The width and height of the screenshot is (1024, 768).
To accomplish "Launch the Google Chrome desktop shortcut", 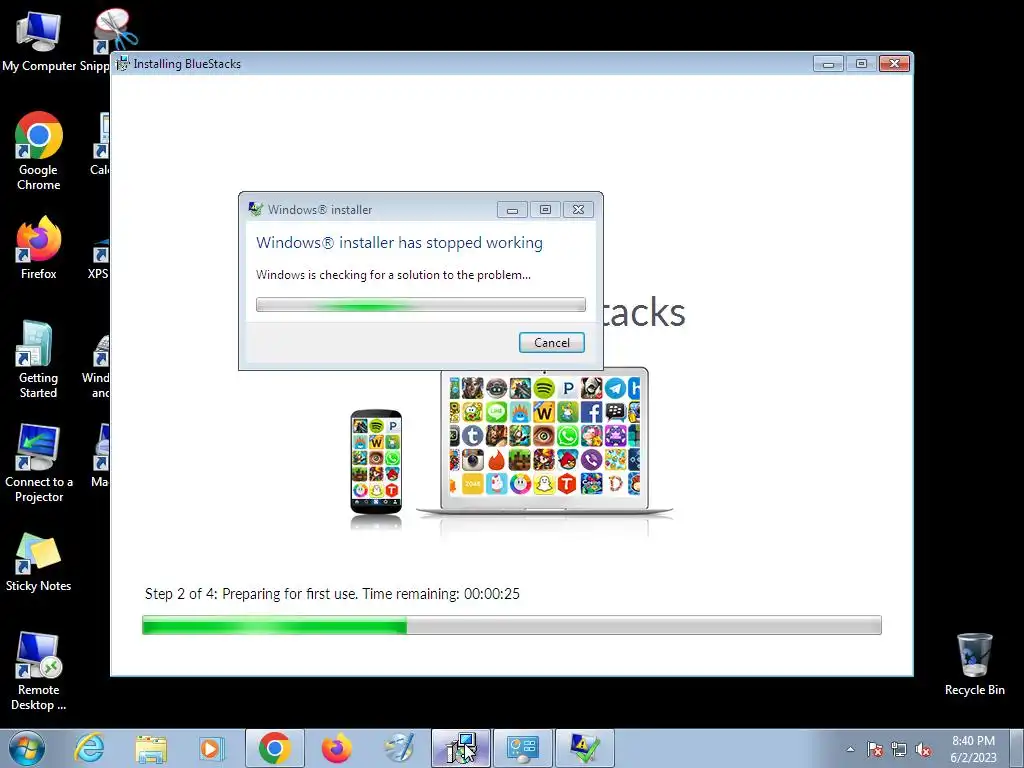I will [39, 152].
